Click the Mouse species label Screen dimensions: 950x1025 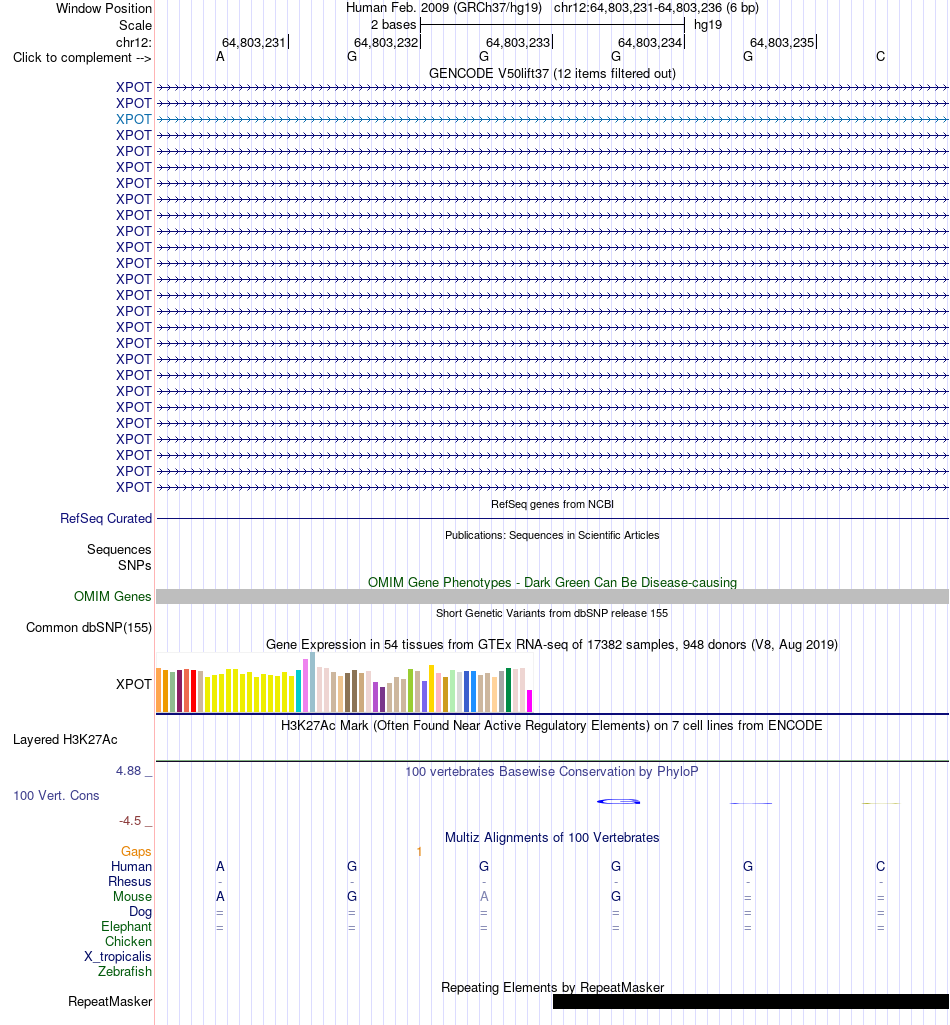coord(132,896)
